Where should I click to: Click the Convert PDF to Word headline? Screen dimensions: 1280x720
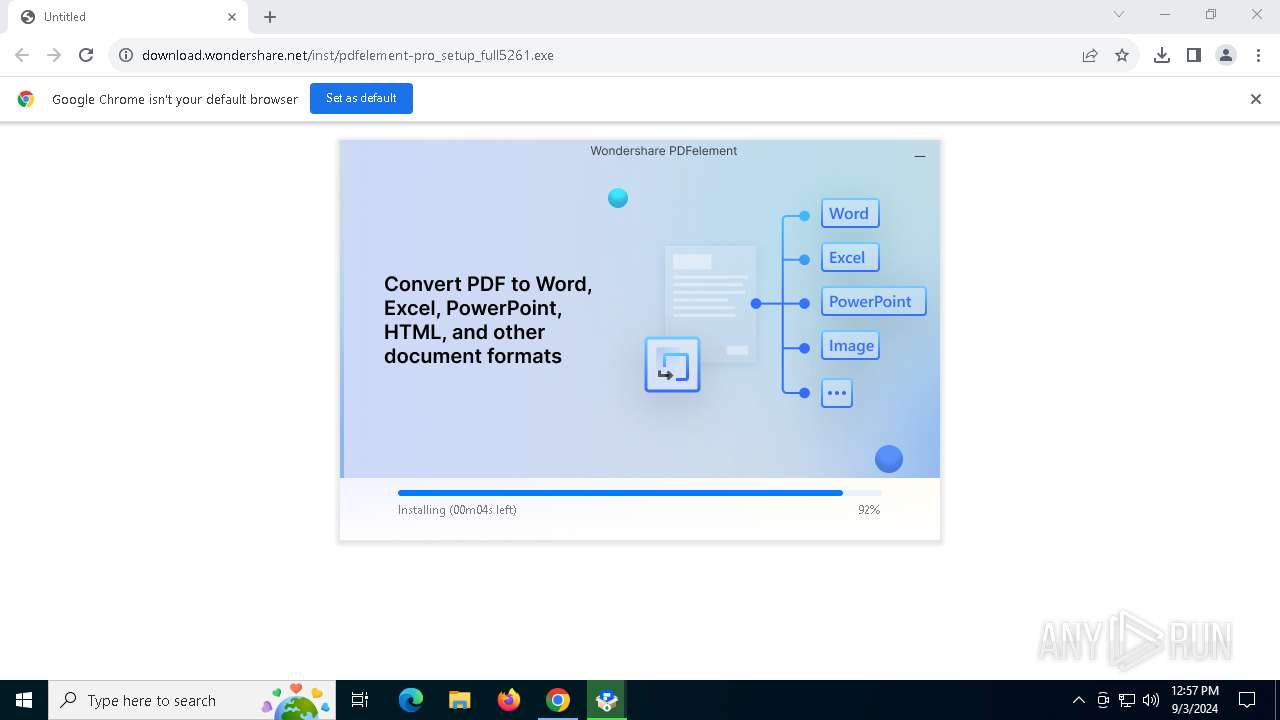click(x=488, y=320)
